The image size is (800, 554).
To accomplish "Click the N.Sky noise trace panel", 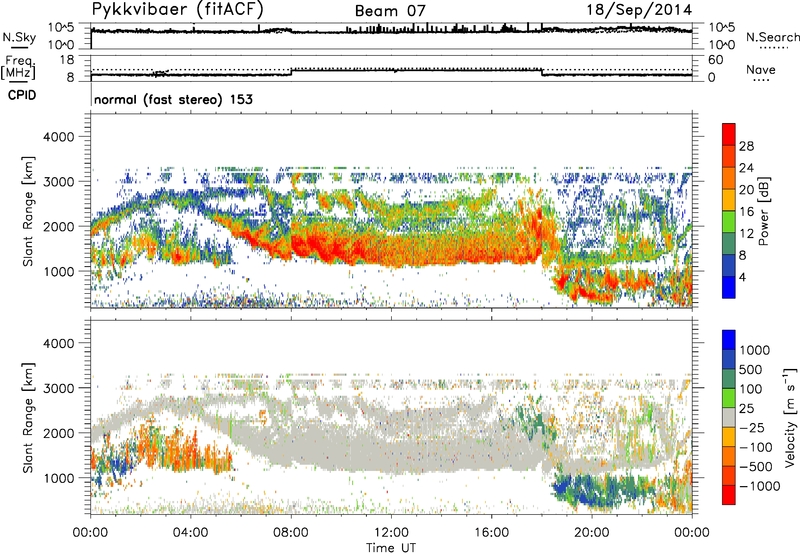I will 391,36.
